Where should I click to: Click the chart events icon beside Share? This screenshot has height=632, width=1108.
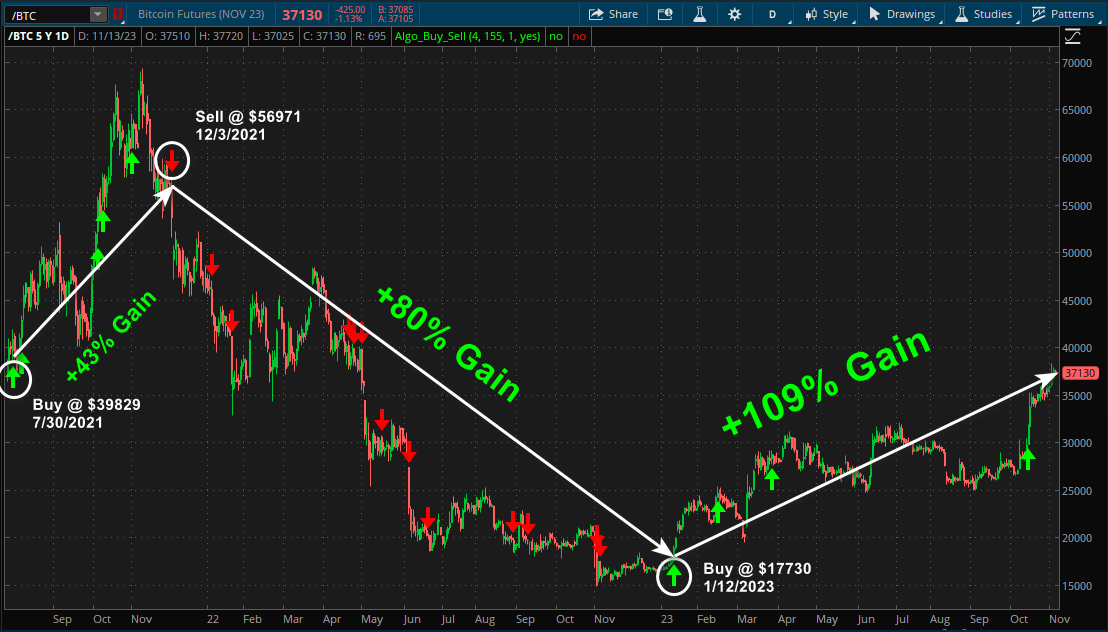[664, 14]
